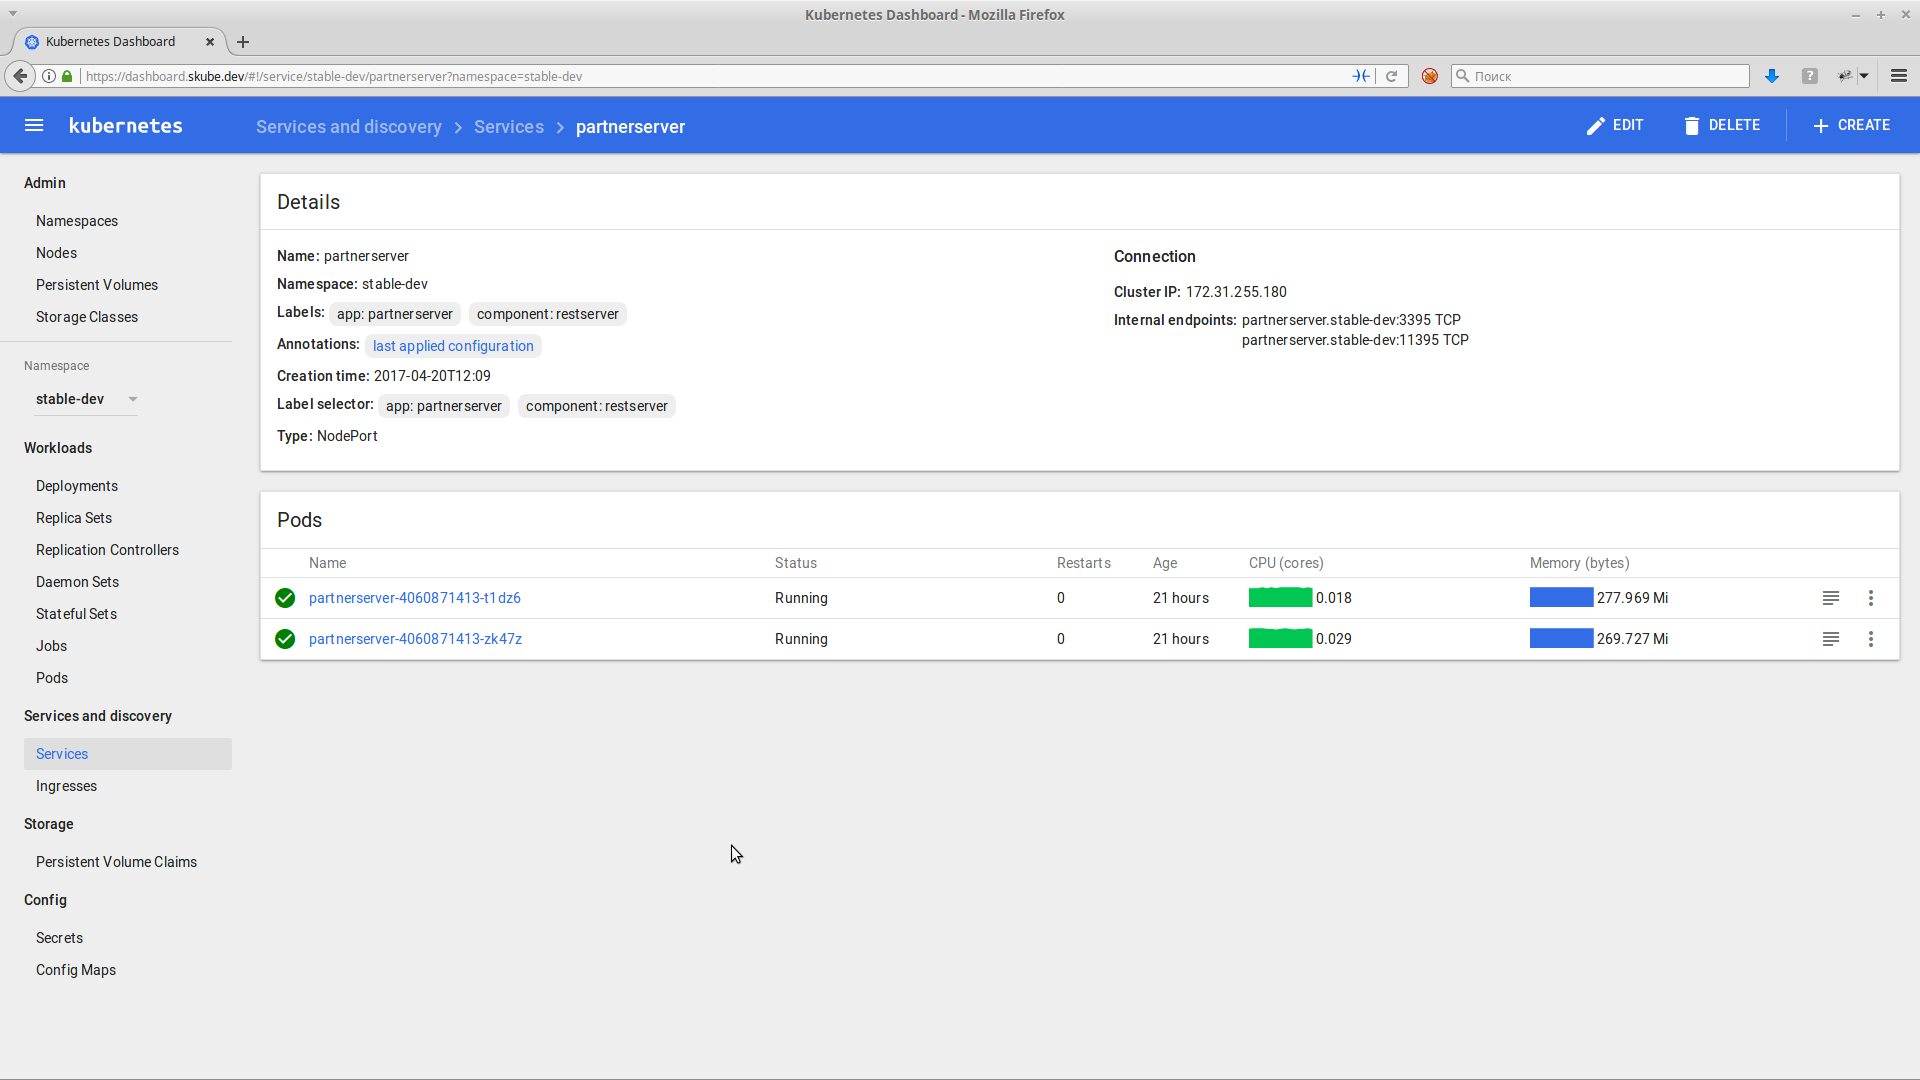
Task: Click Services breadcrumb link
Action: pyautogui.click(x=508, y=127)
